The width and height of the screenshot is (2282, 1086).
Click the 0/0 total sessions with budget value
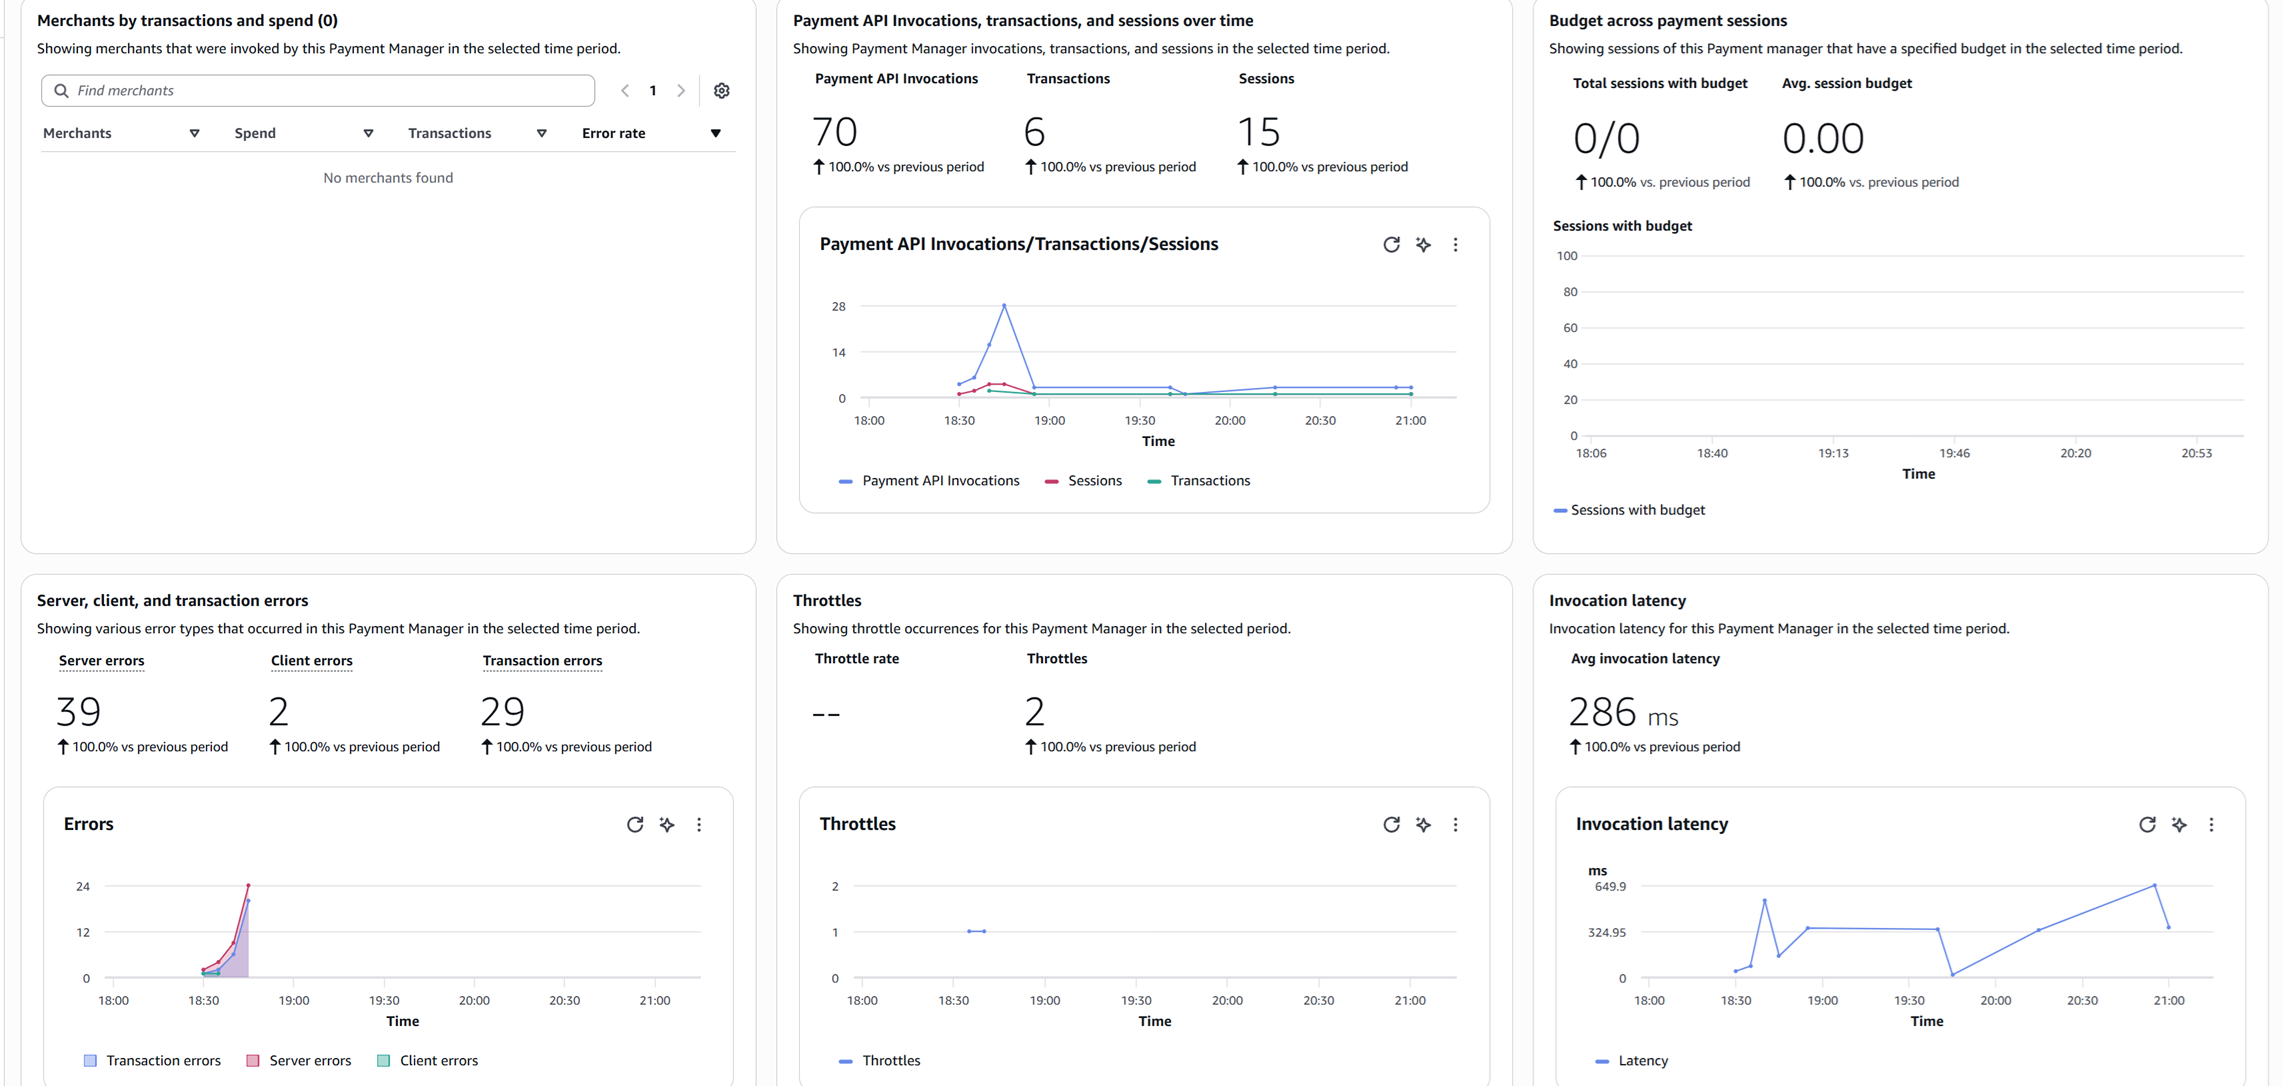click(1607, 138)
